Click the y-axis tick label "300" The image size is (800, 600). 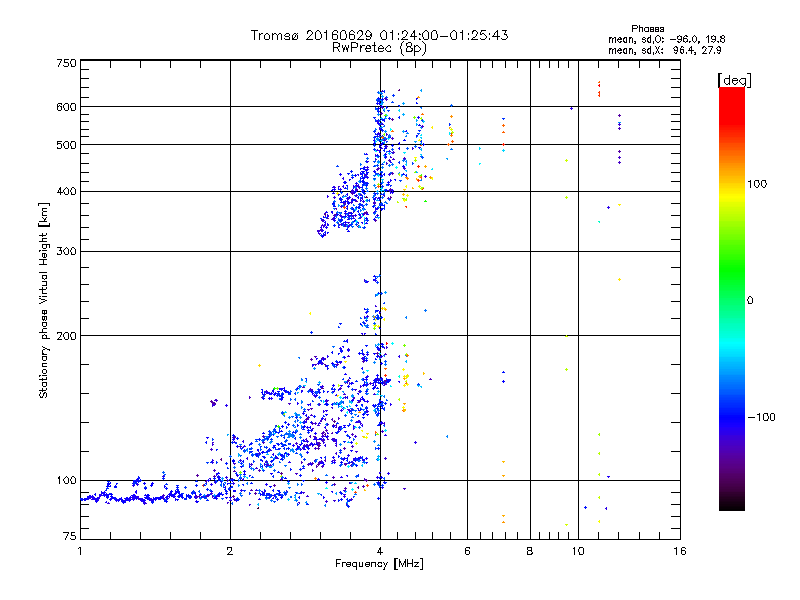point(67,252)
